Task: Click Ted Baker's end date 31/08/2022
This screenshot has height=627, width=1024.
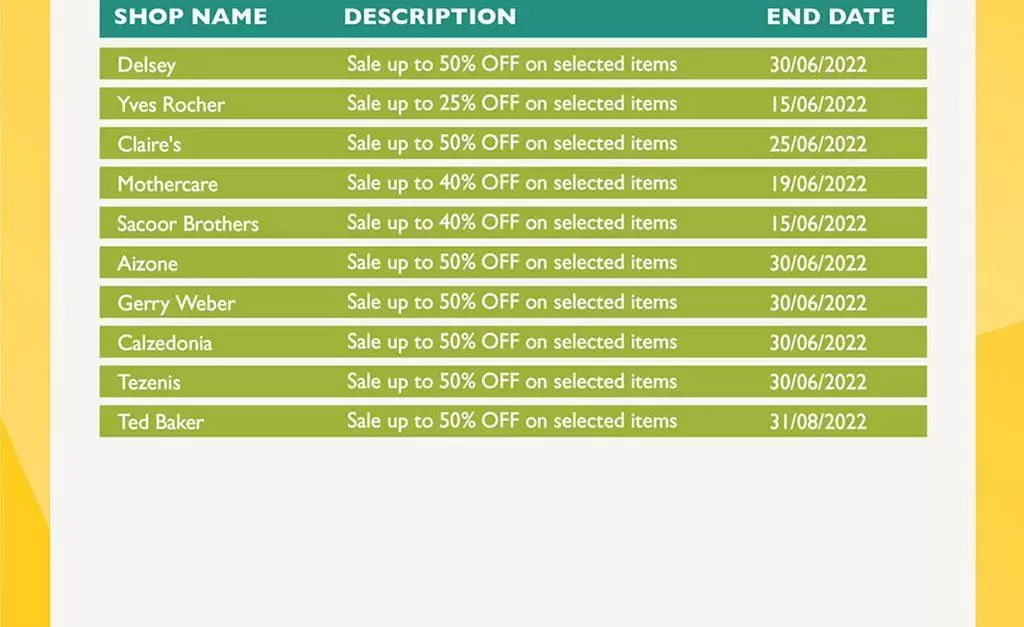Action: [x=817, y=422]
